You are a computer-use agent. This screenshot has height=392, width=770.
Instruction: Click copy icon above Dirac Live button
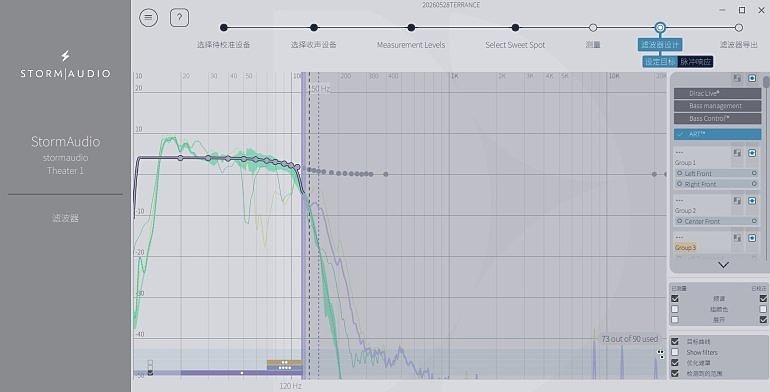pyautogui.click(x=737, y=78)
